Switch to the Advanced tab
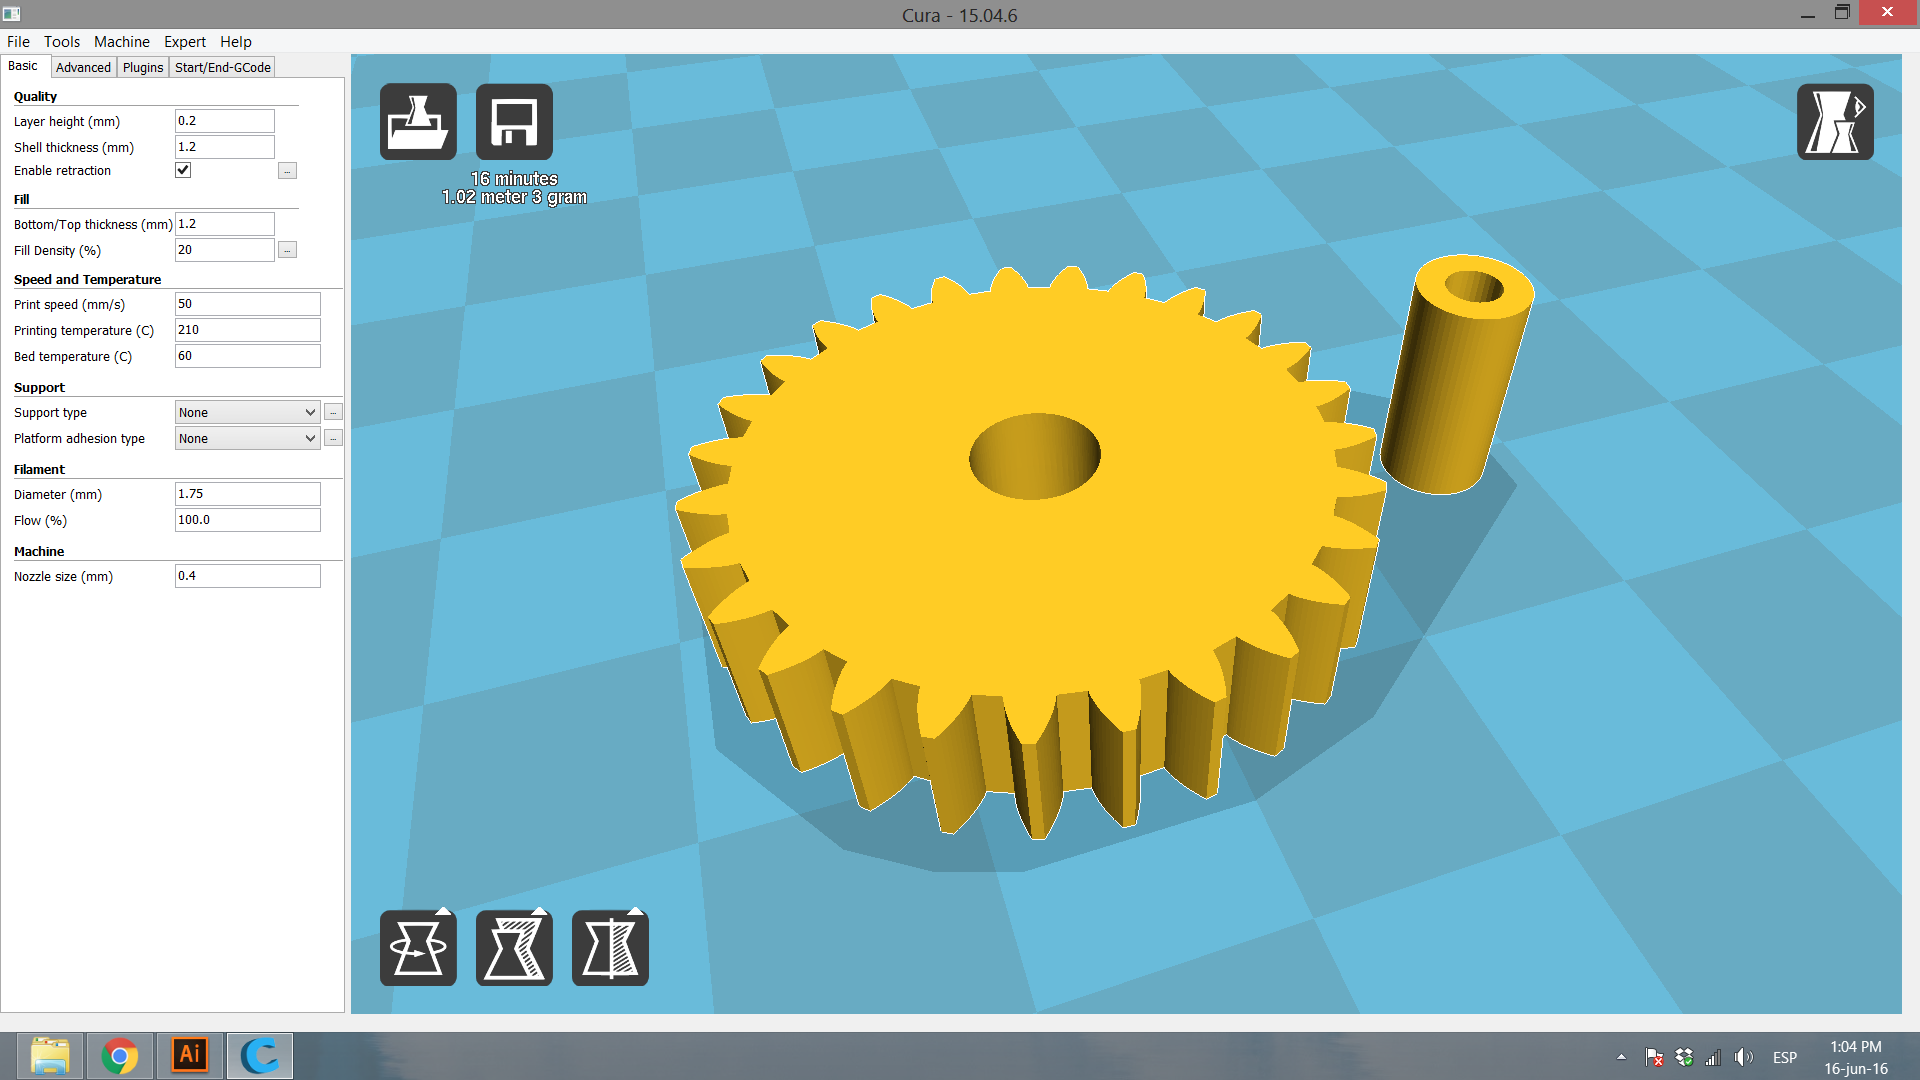The image size is (1920, 1080). (83, 67)
